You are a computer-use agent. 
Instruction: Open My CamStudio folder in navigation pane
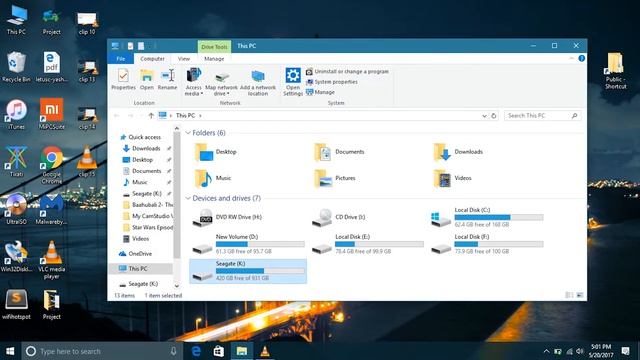coord(148,216)
